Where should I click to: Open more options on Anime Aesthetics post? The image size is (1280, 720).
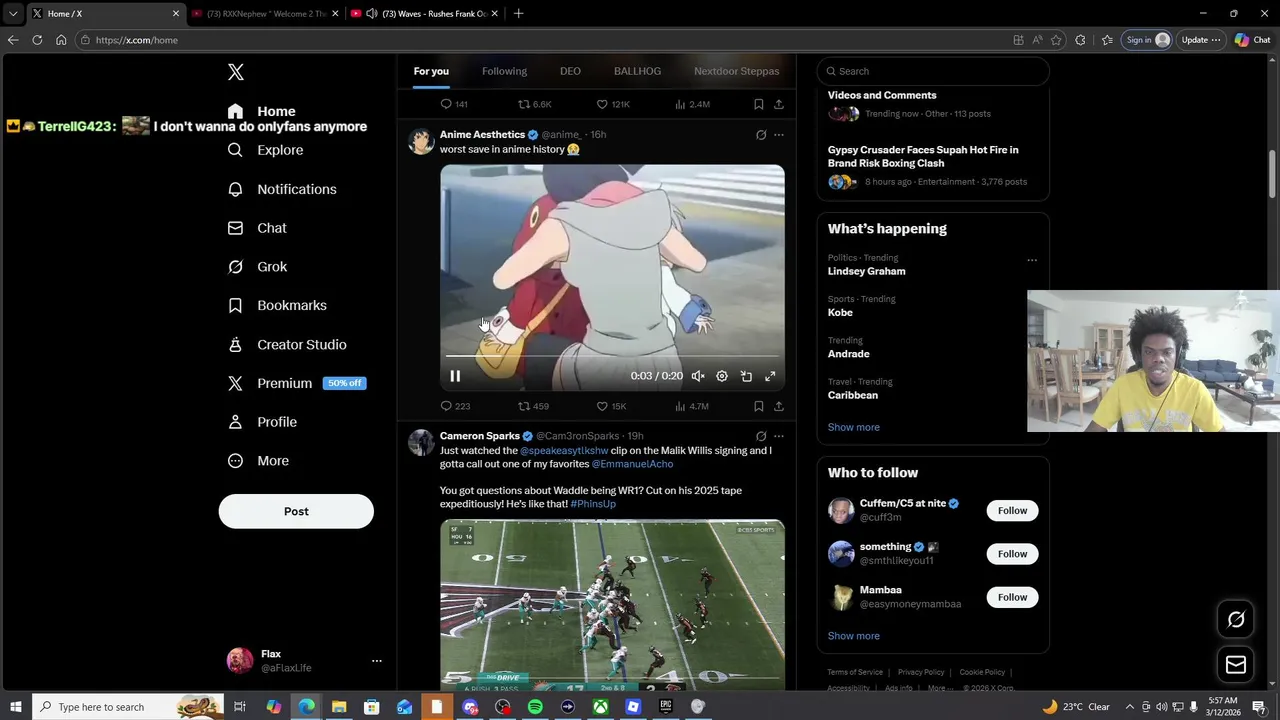tap(779, 134)
